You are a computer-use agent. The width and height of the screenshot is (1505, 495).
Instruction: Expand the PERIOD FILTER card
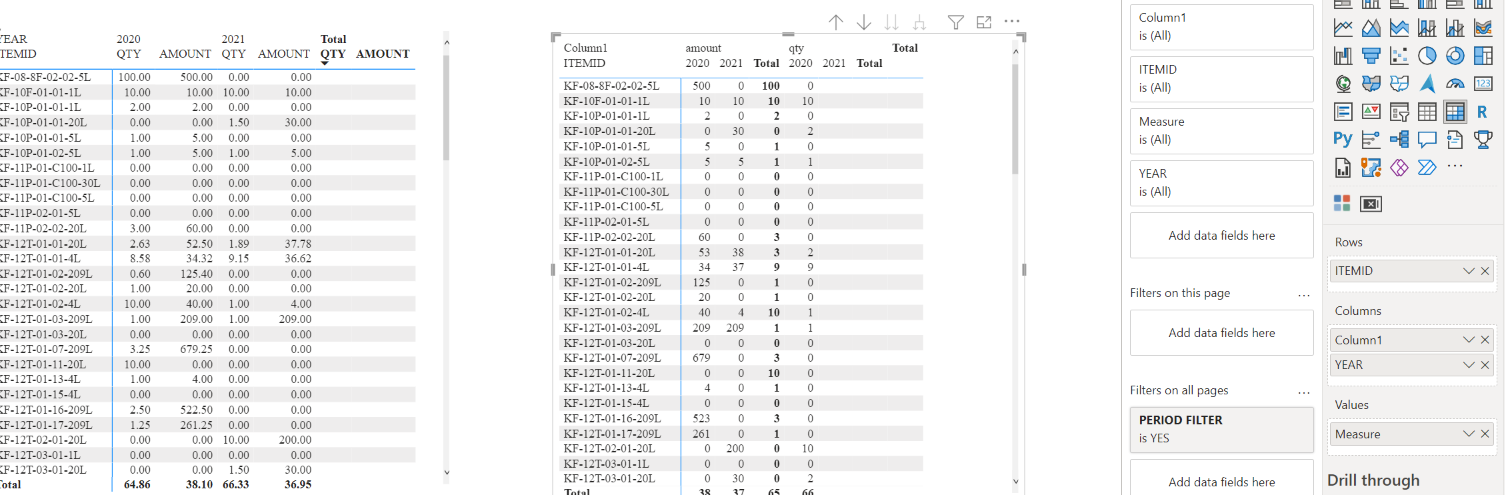1221,429
